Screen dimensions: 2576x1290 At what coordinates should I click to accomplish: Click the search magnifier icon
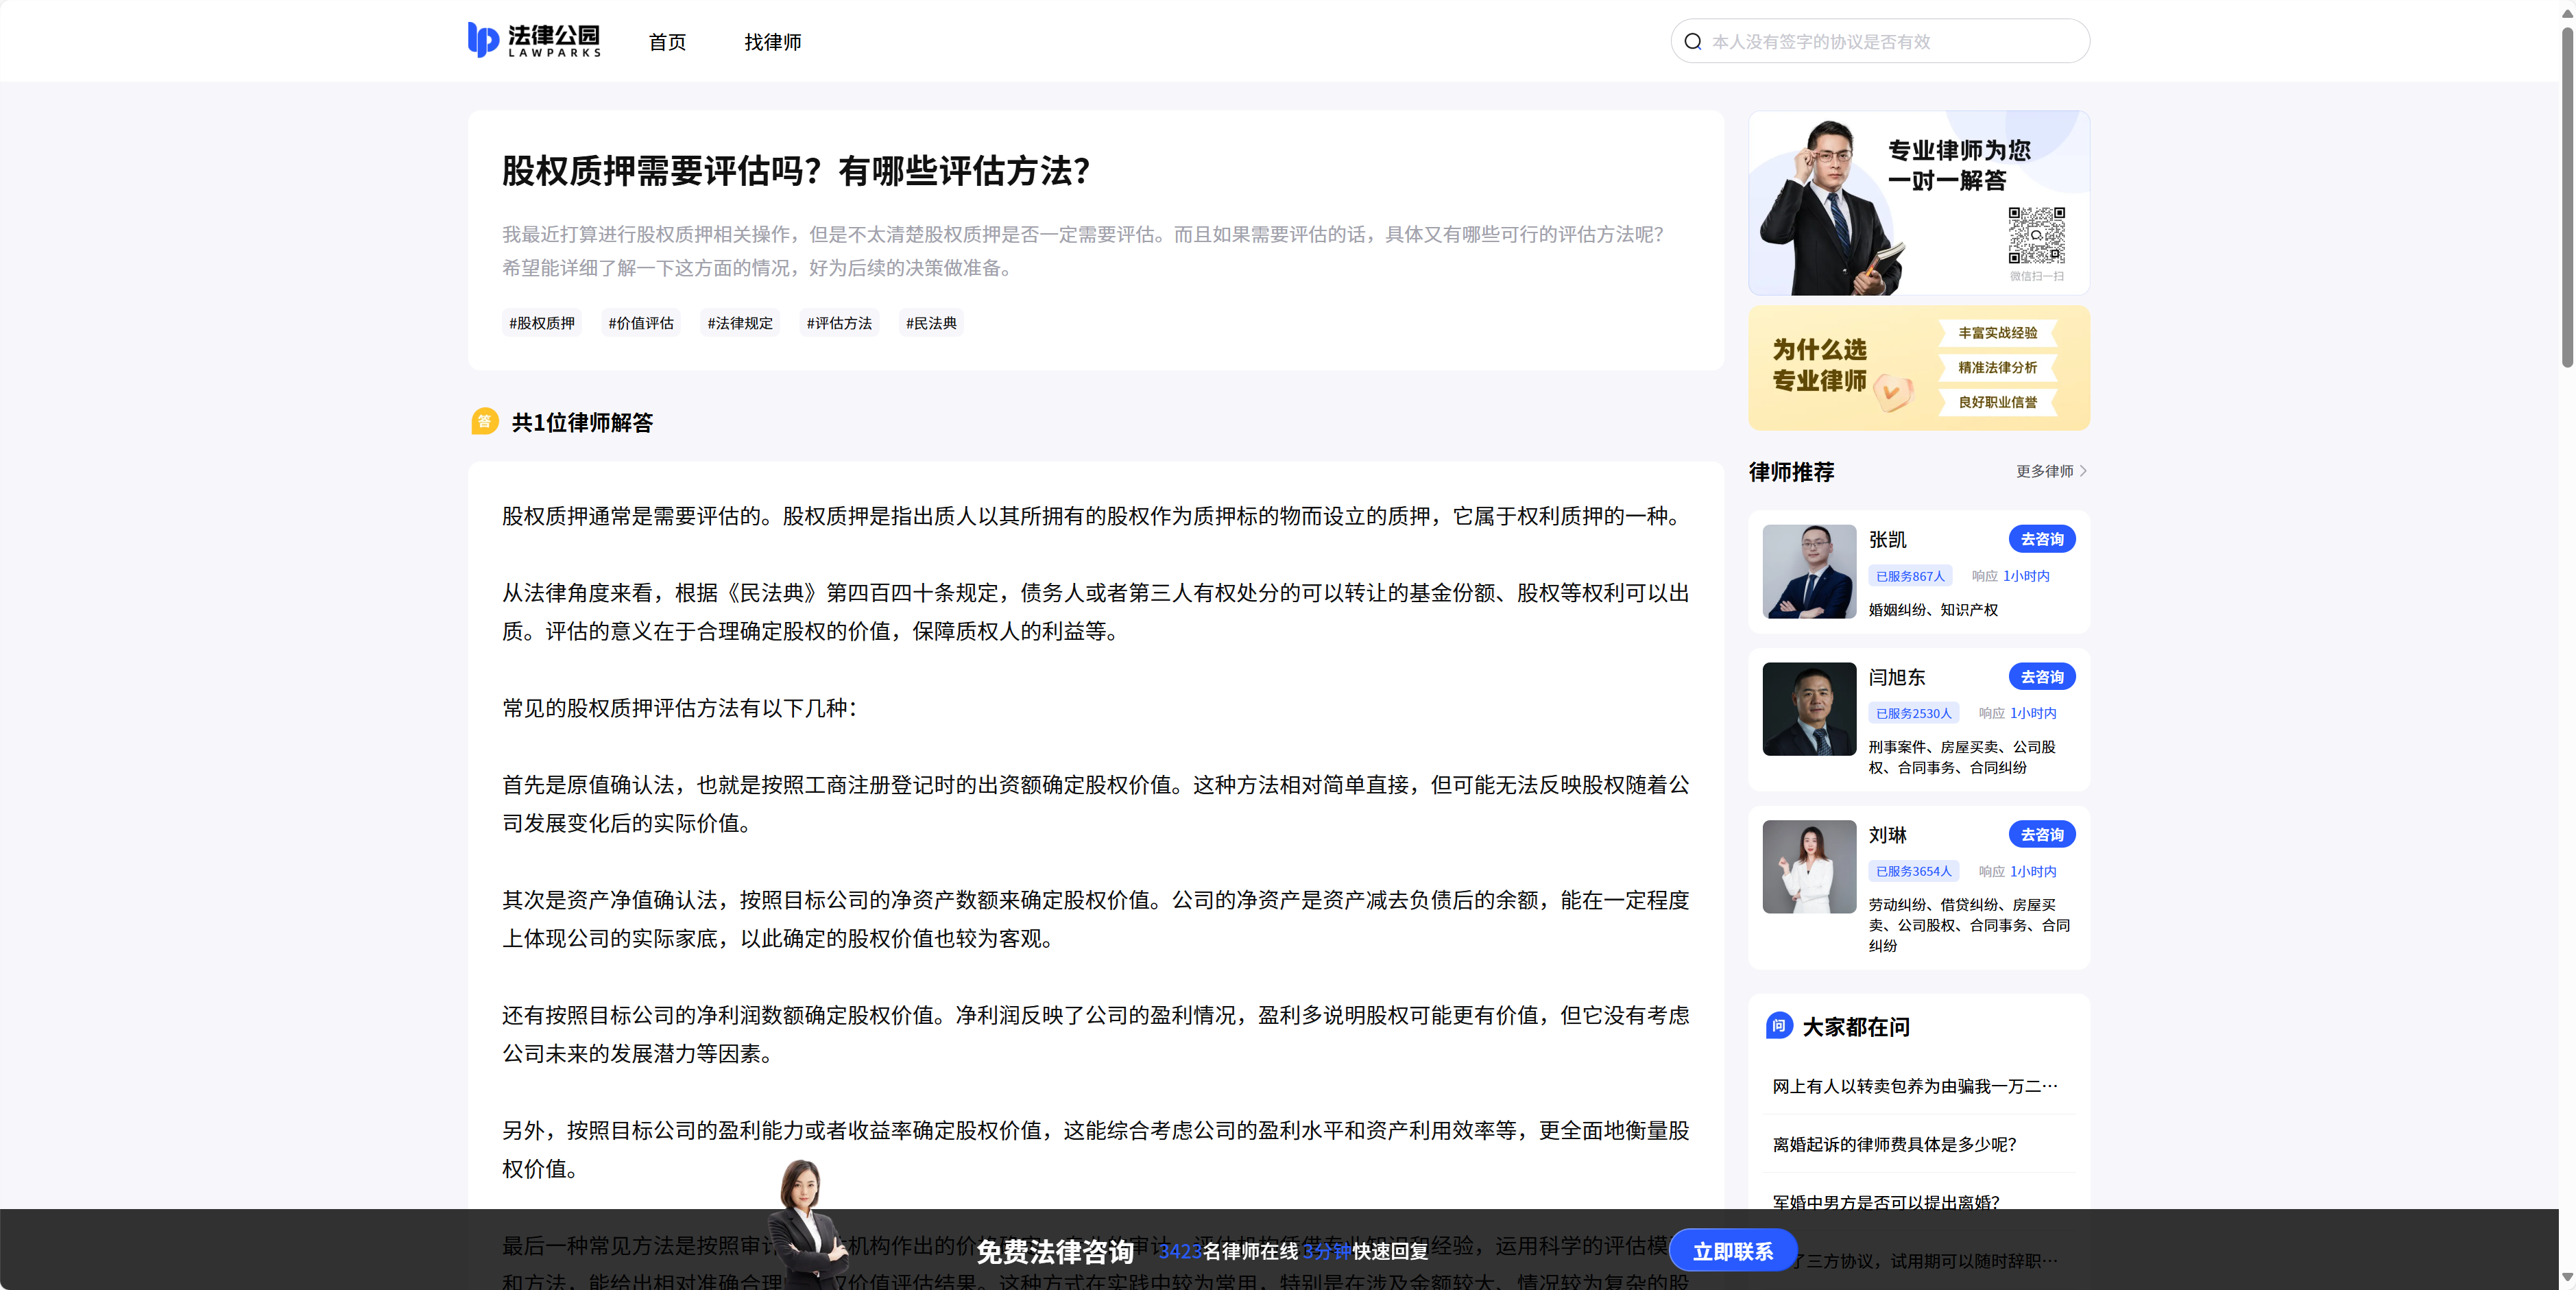1692,41
